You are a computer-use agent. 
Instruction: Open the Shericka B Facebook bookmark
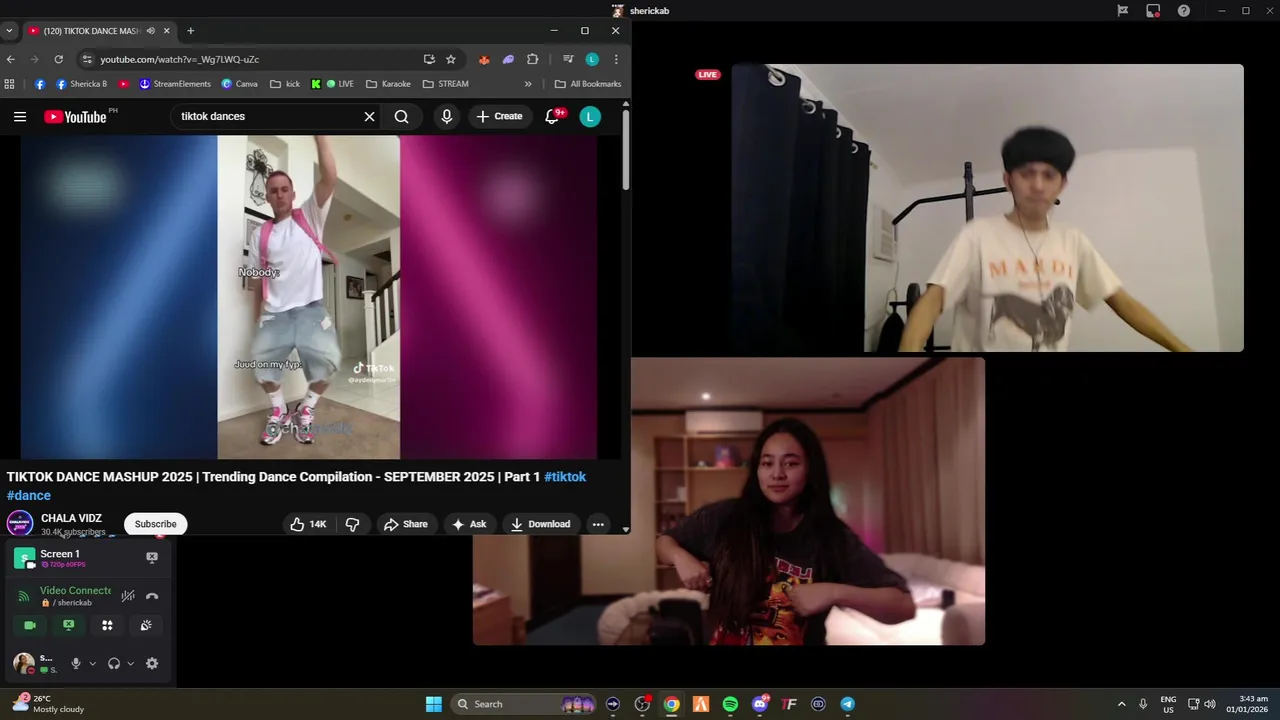82,84
